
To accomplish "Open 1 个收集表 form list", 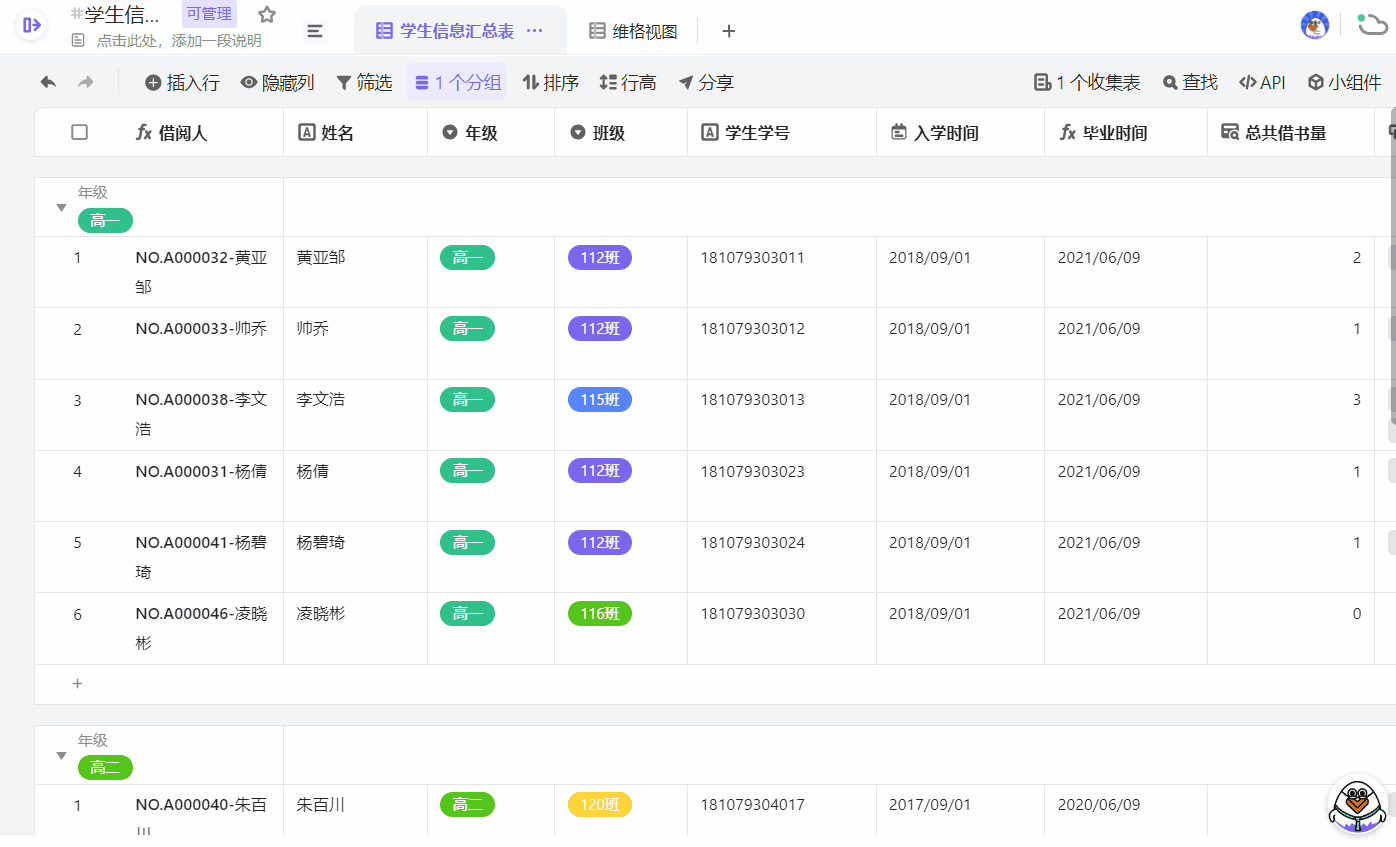I will pyautogui.click(x=1087, y=83).
